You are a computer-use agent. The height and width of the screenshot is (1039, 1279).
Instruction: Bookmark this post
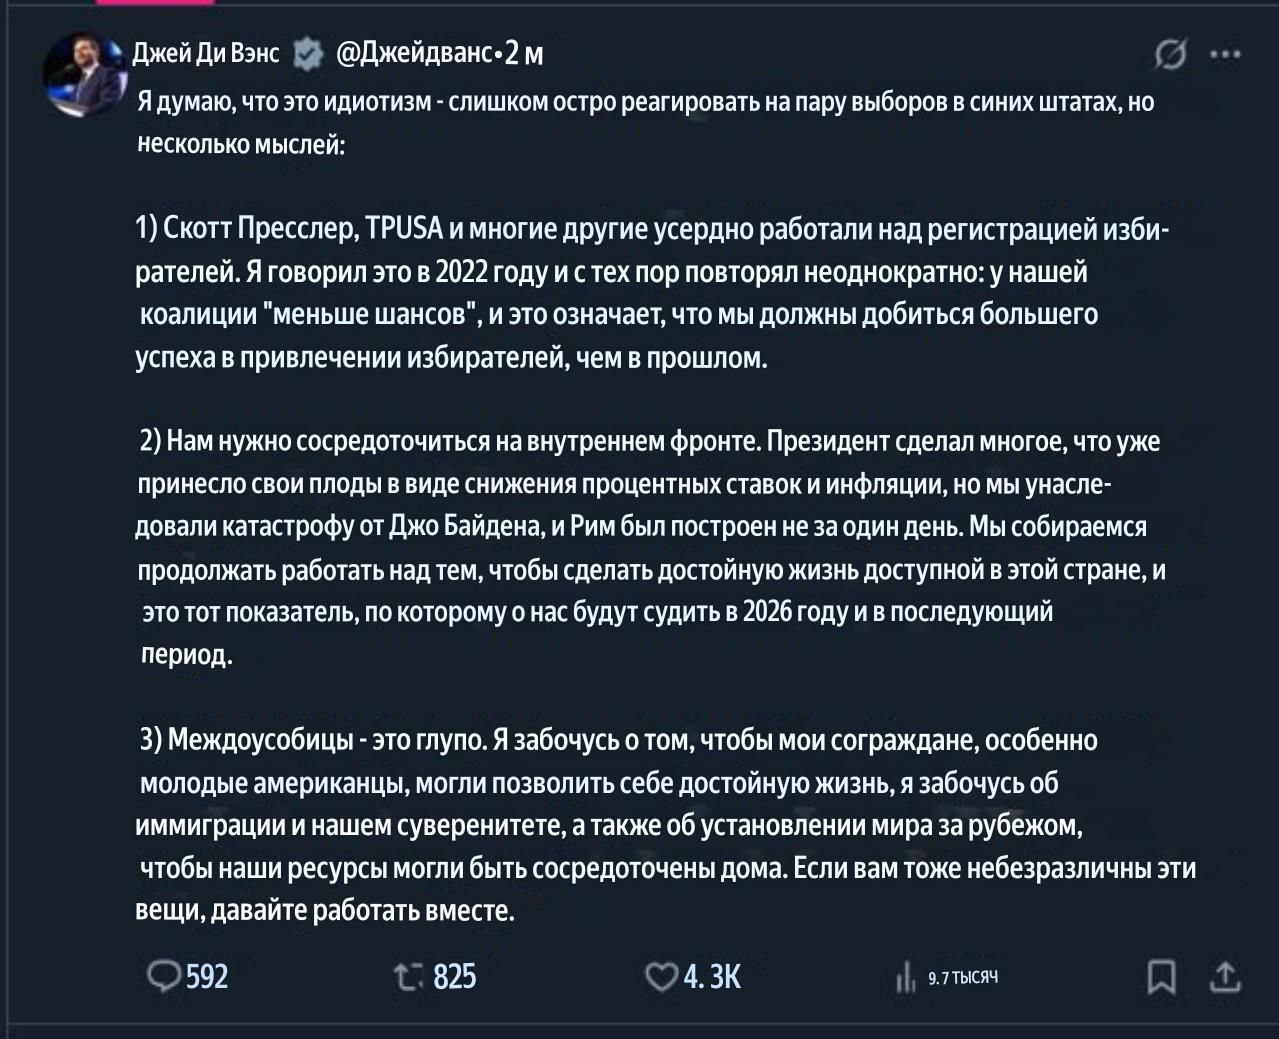(x=1161, y=977)
